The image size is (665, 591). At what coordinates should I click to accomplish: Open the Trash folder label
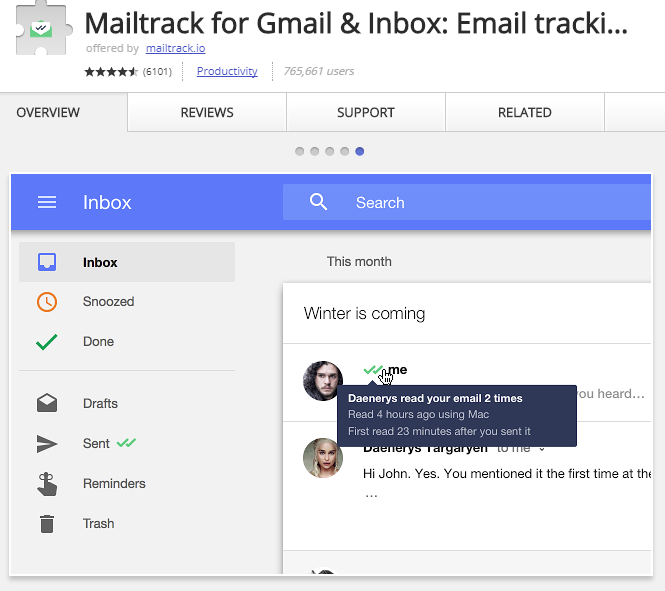[x=98, y=524]
